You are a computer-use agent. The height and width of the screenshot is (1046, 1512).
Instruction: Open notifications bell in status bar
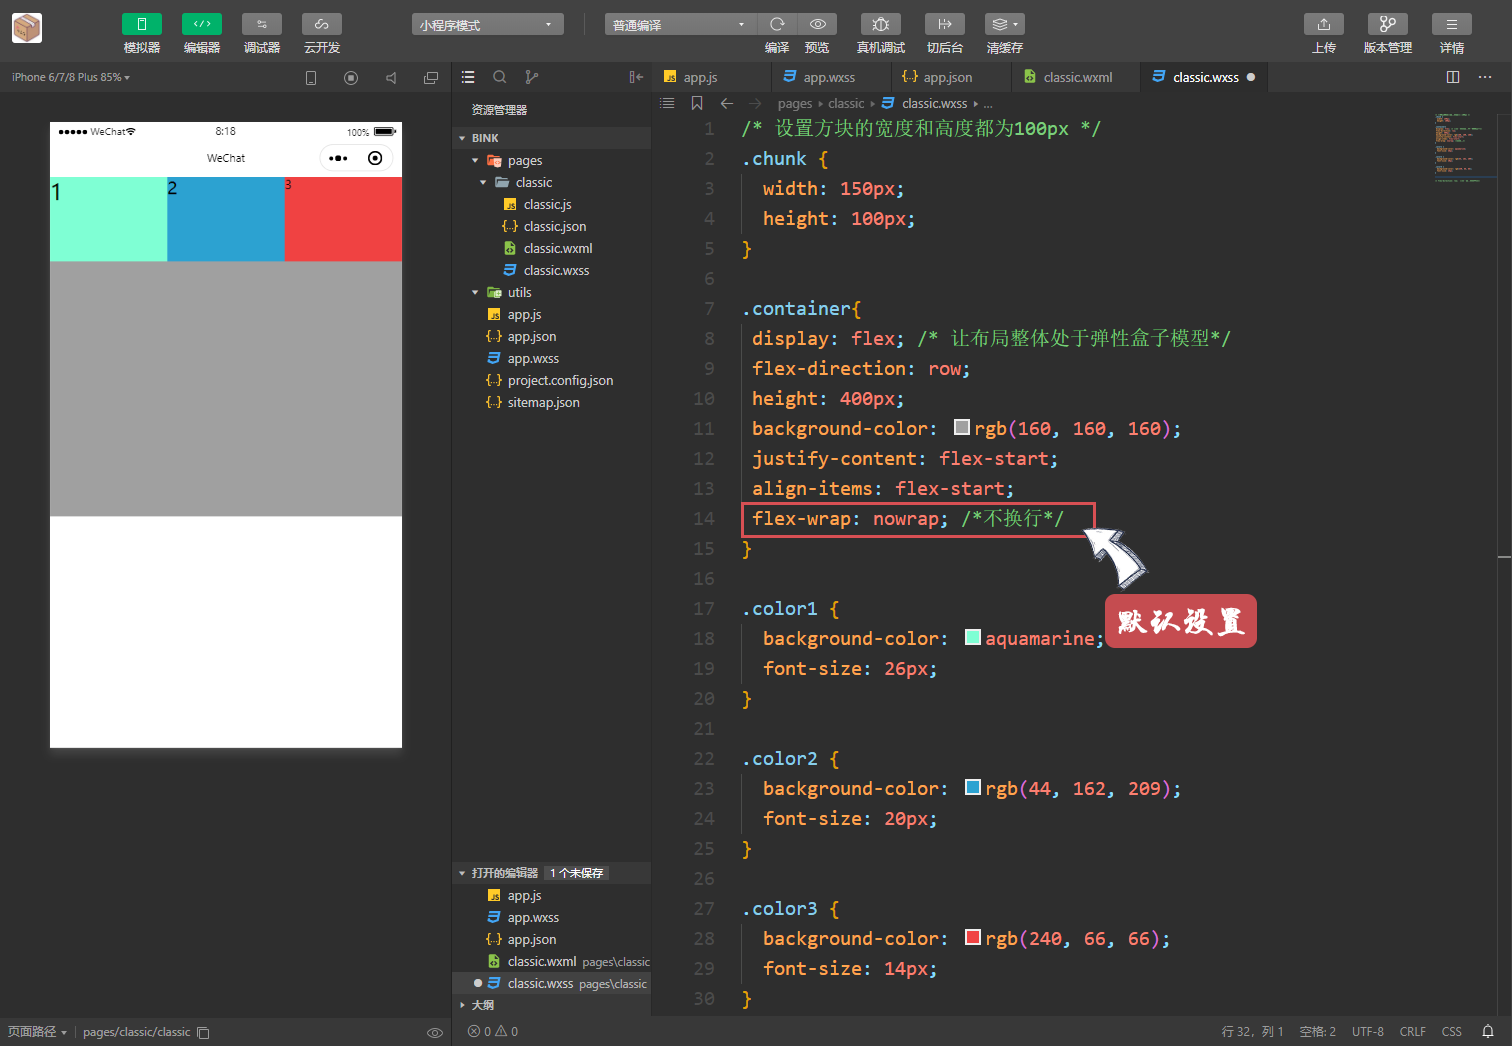(x=1488, y=1032)
